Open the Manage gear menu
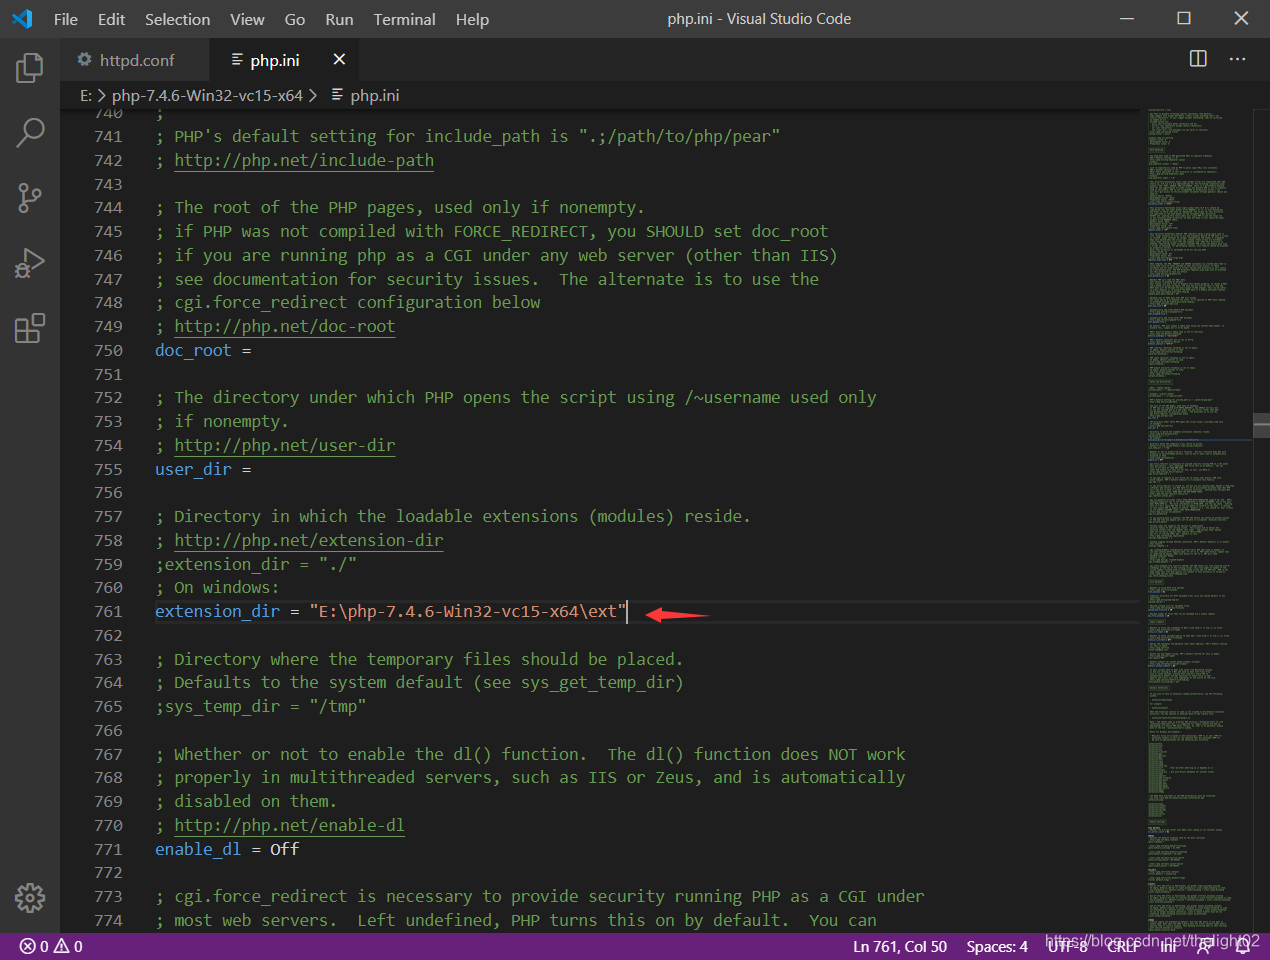Image resolution: width=1270 pixels, height=960 pixels. pyautogui.click(x=30, y=898)
